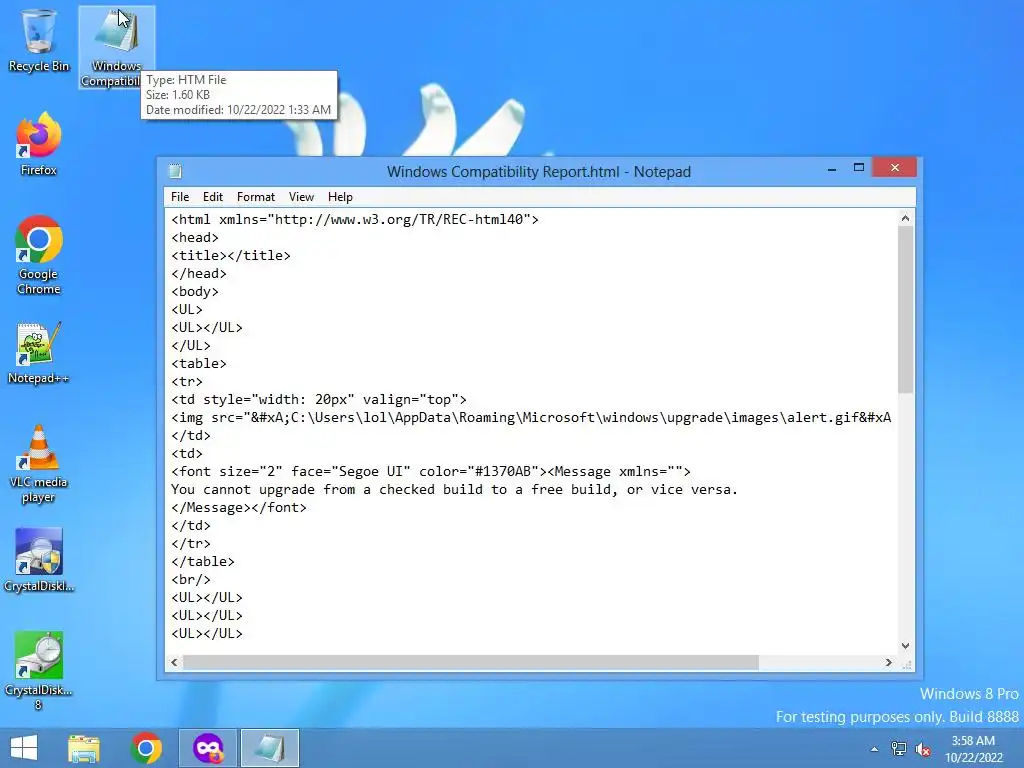Viewport: 1024px width, 768px height.
Task: Click the '<font size="2"' line
Action: (x=430, y=472)
